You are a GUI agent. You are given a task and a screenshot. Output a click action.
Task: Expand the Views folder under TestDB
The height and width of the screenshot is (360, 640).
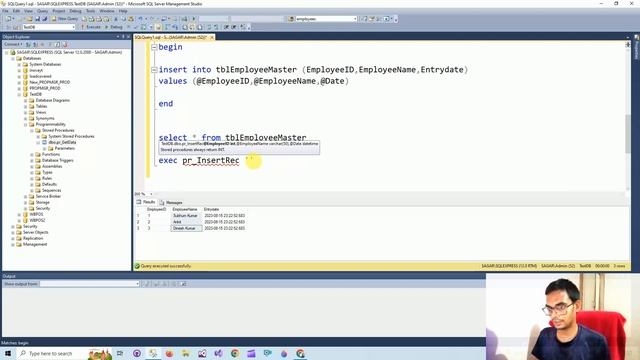[25, 112]
